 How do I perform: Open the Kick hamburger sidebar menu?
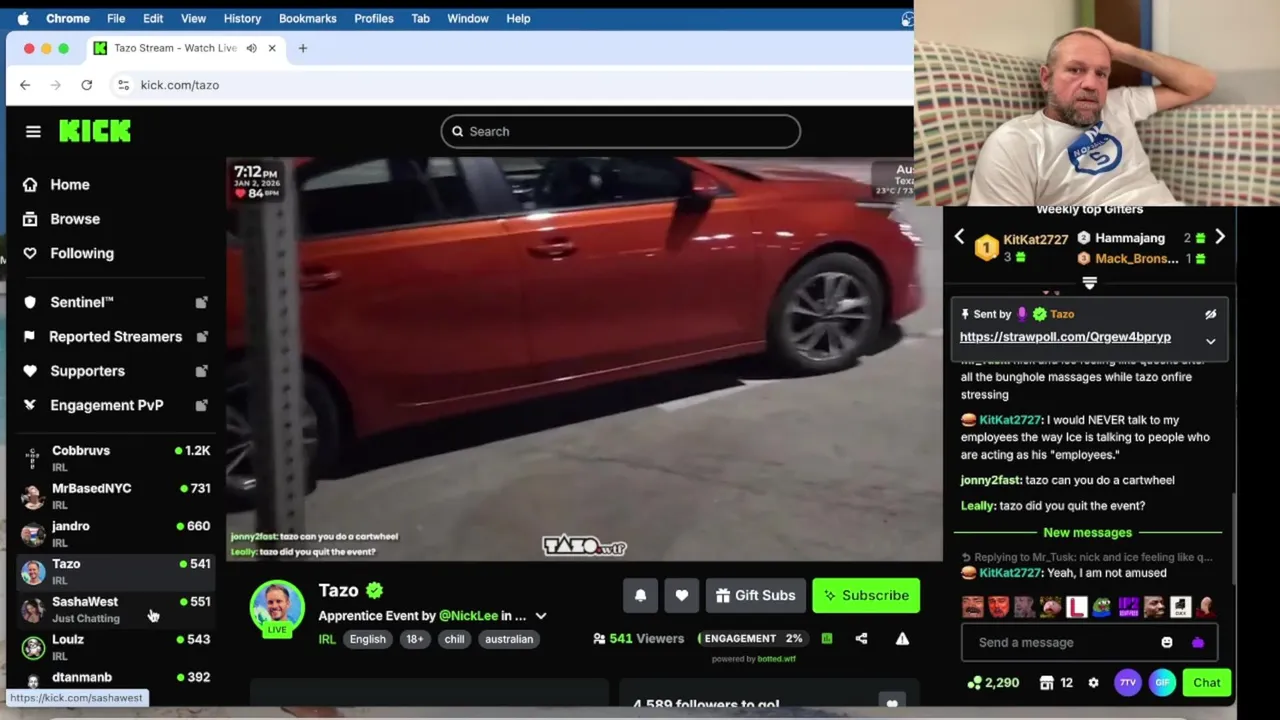point(33,131)
